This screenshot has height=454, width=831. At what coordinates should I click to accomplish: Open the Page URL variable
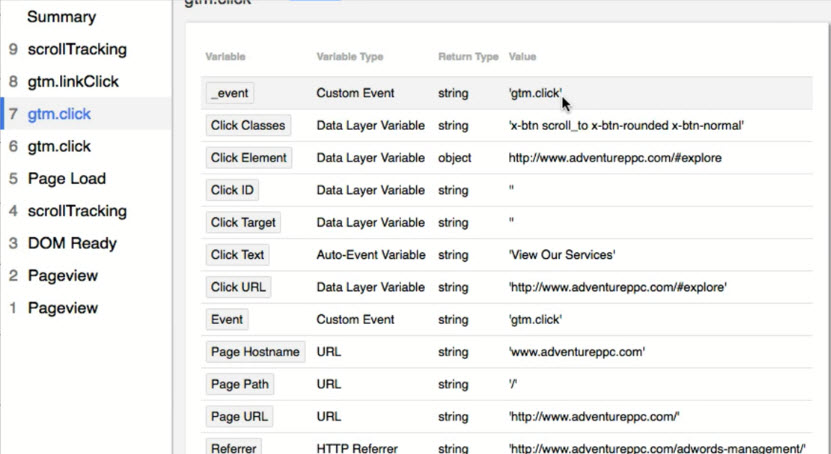point(238,416)
